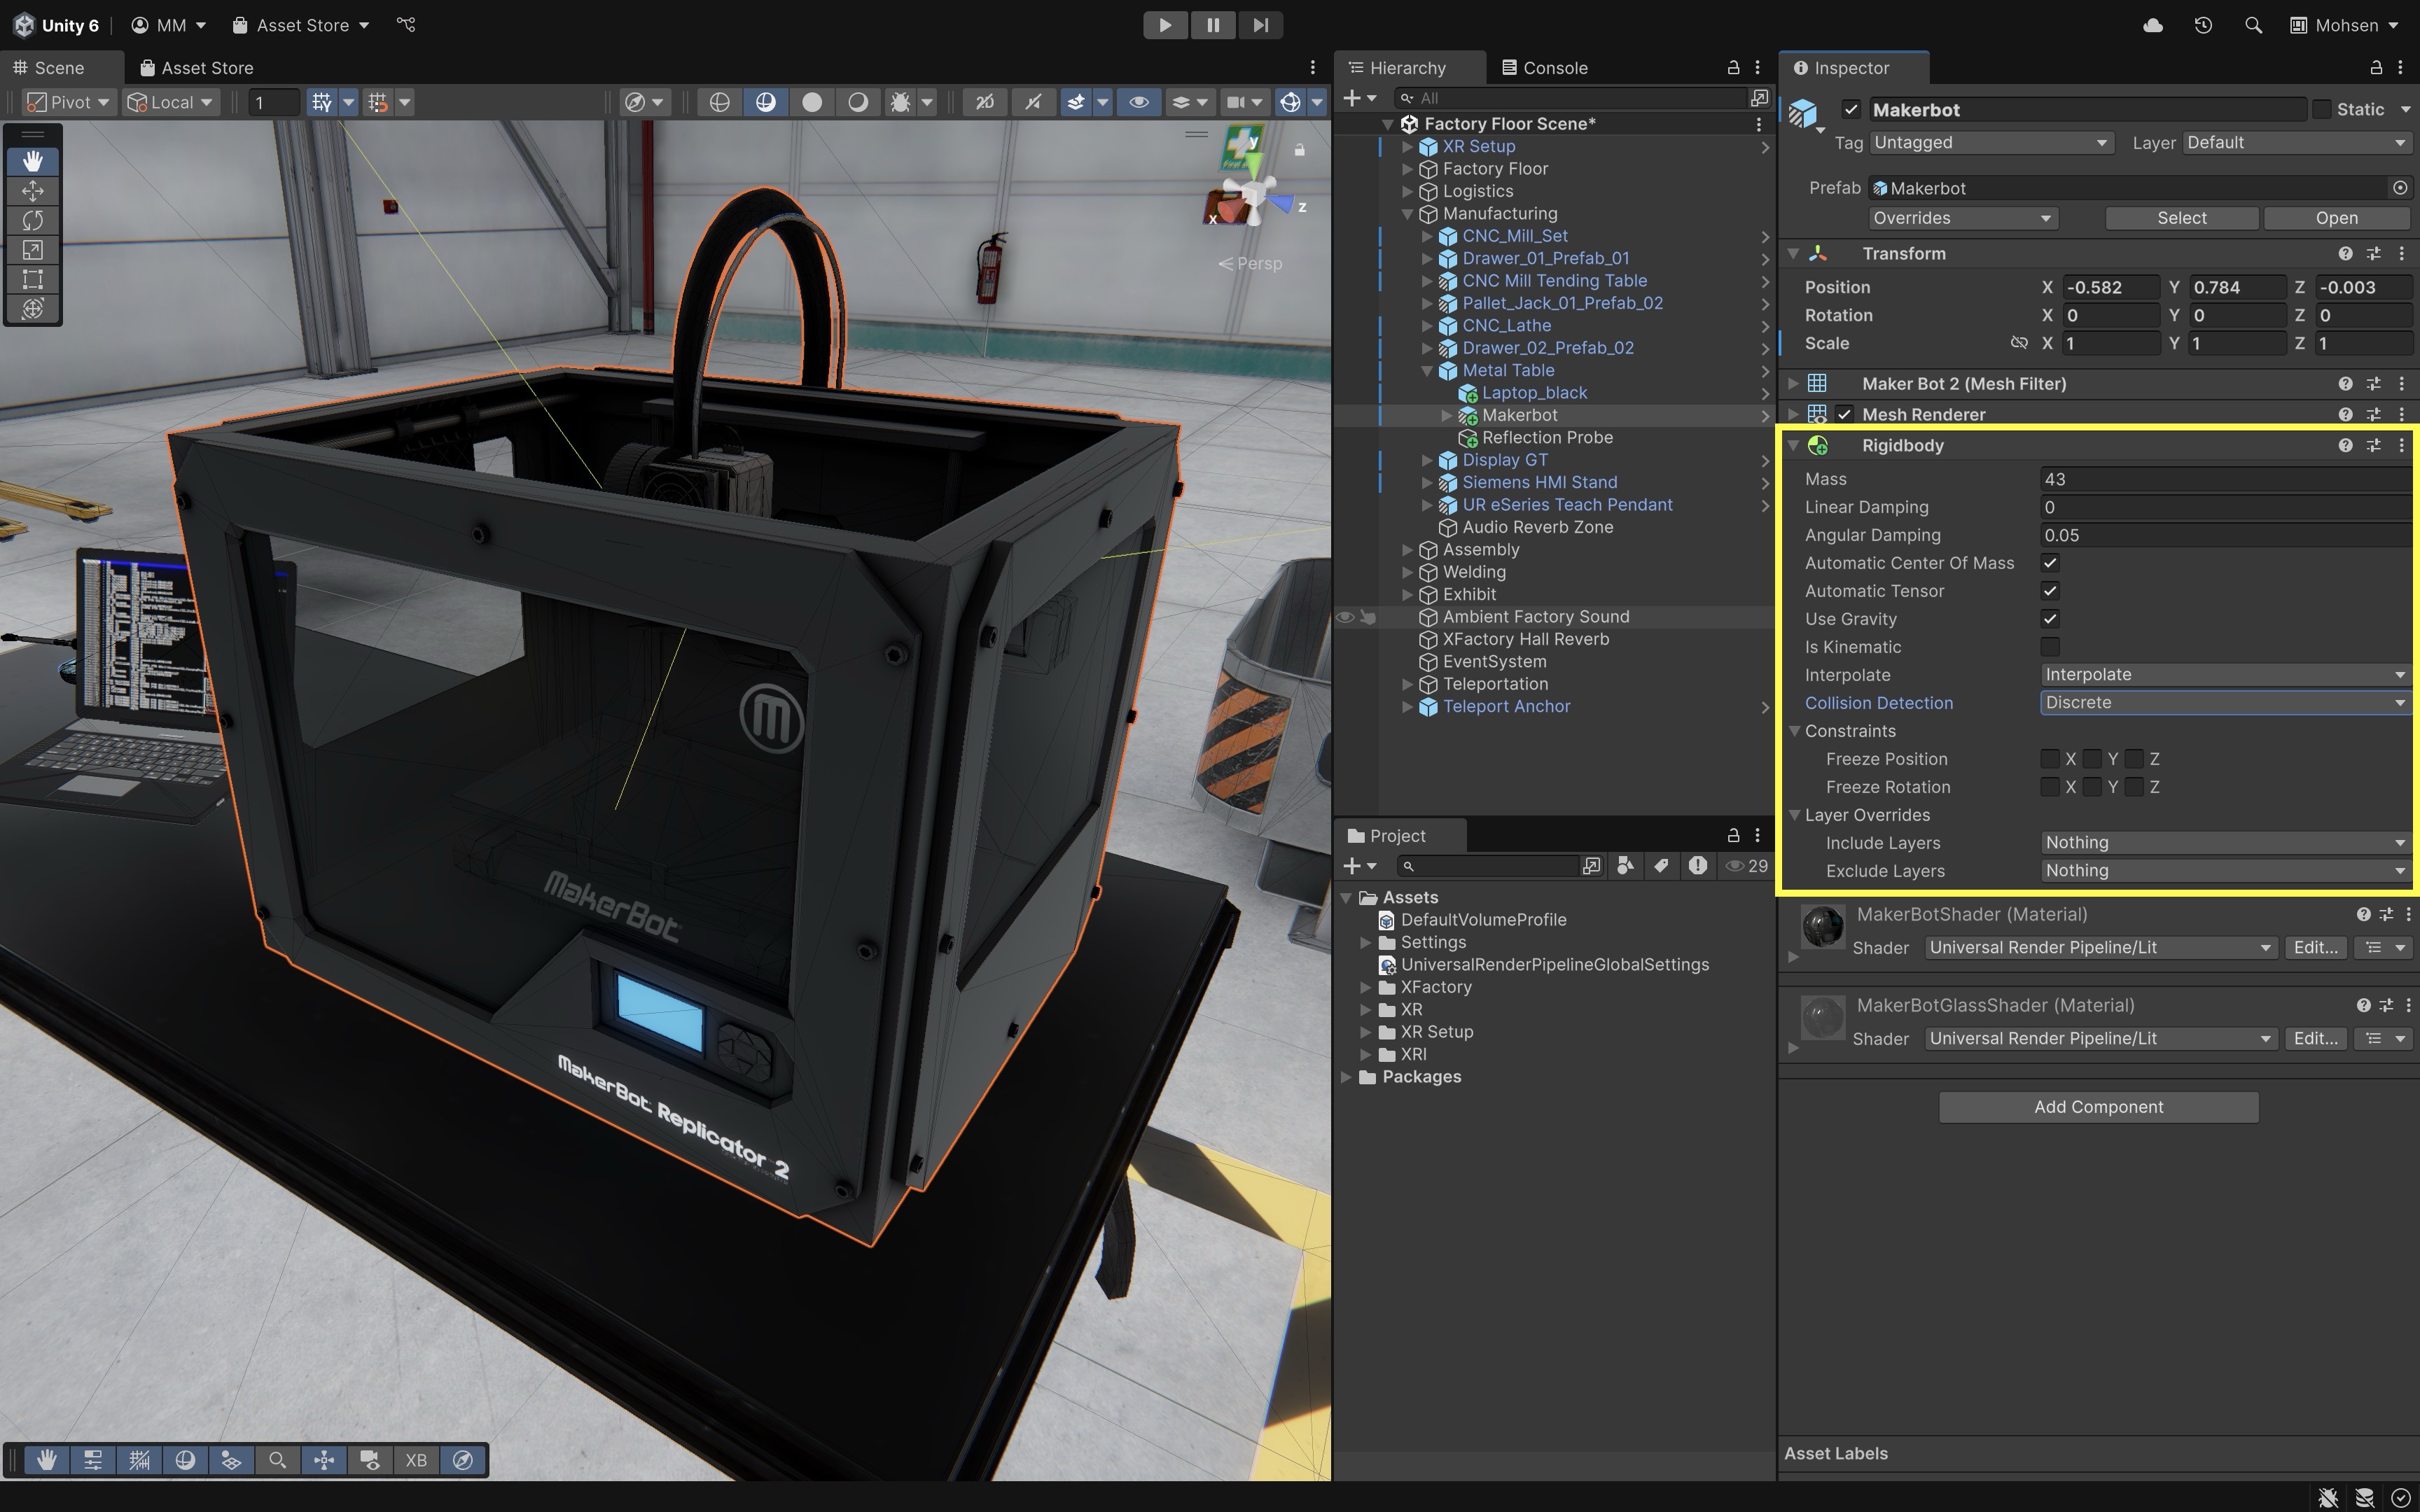This screenshot has width=2420, height=1512.
Task: Click the MakerBotShader material preview
Action: pyautogui.click(x=1822, y=927)
